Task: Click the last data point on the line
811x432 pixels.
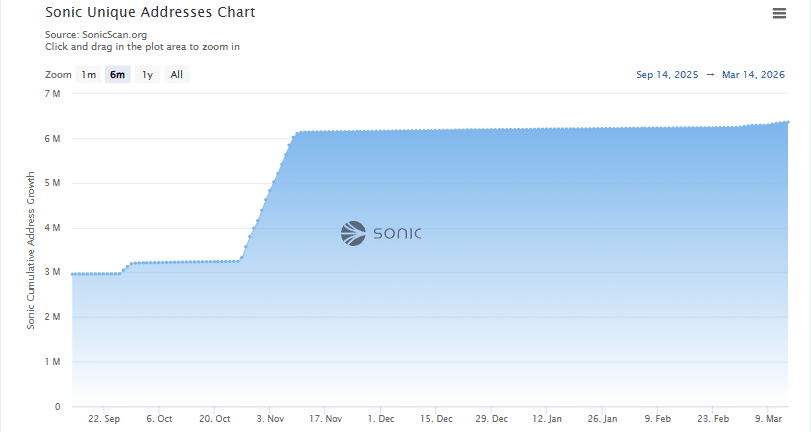Action: pyautogui.click(x=788, y=122)
